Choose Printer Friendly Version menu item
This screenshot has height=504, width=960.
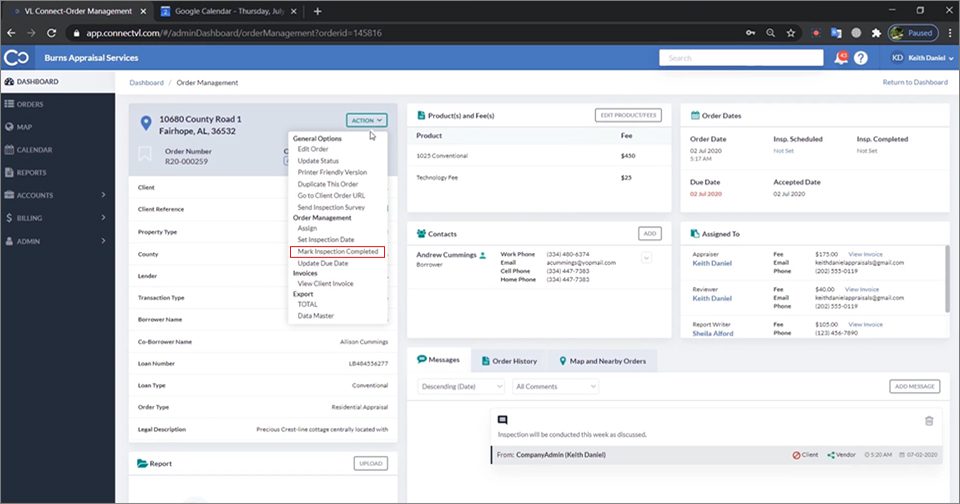tap(332, 172)
